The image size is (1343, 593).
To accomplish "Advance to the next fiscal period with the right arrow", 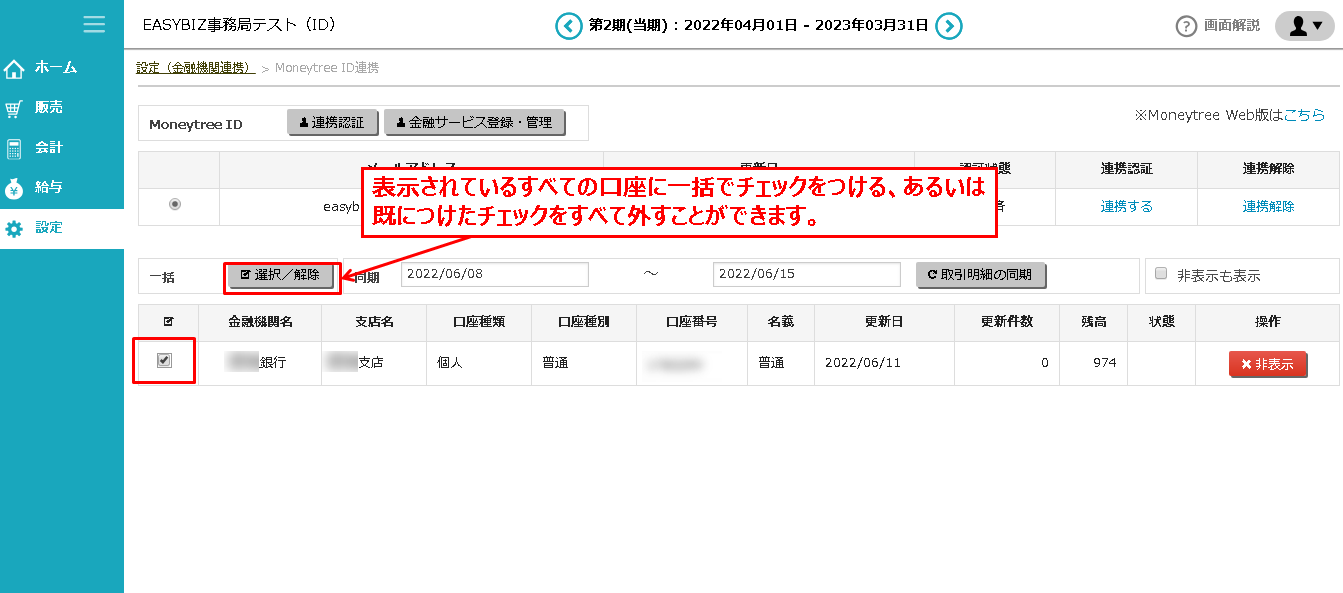I will (948, 25).
